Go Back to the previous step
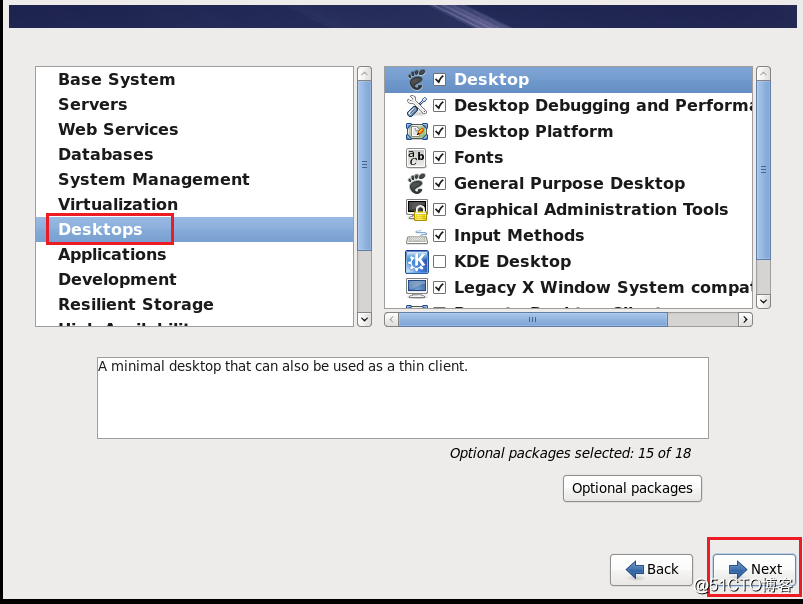The width and height of the screenshot is (803, 604). [x=651, y=569]
